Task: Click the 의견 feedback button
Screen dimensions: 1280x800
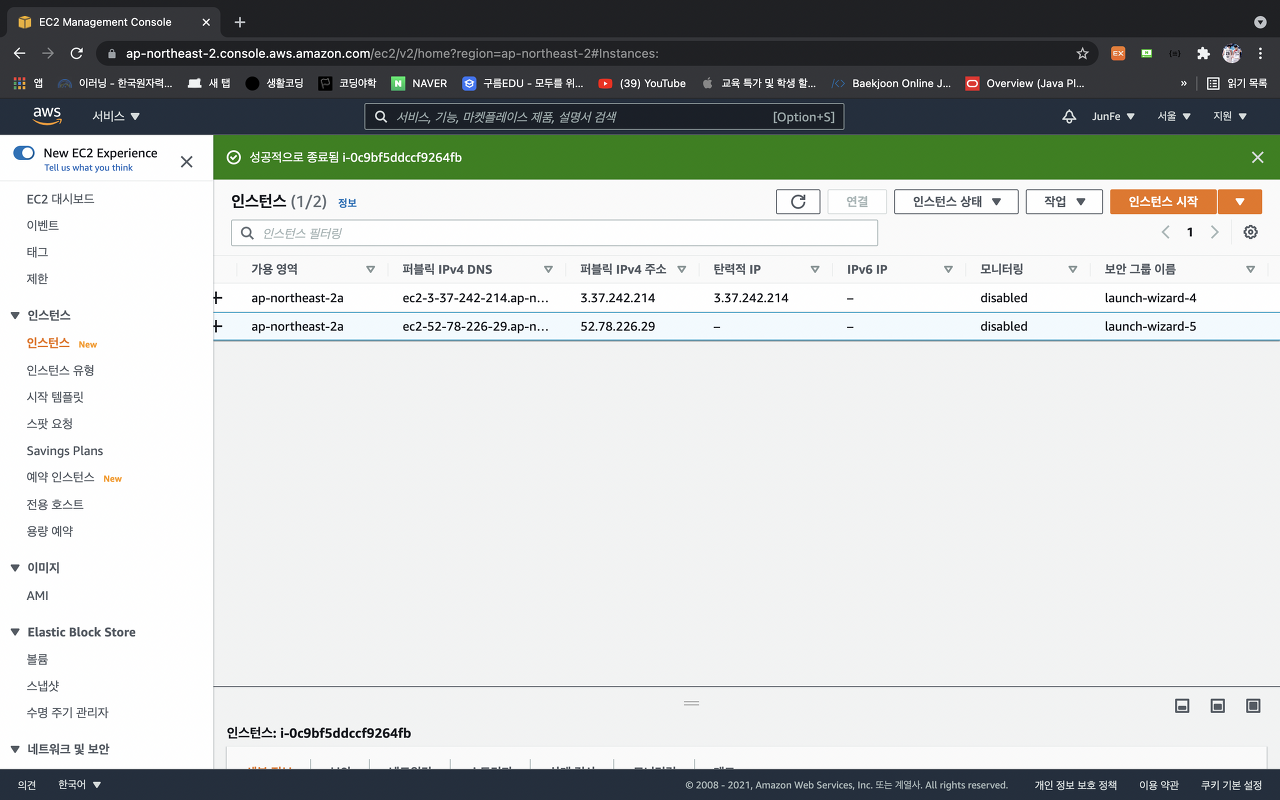Action: (27, 785)
